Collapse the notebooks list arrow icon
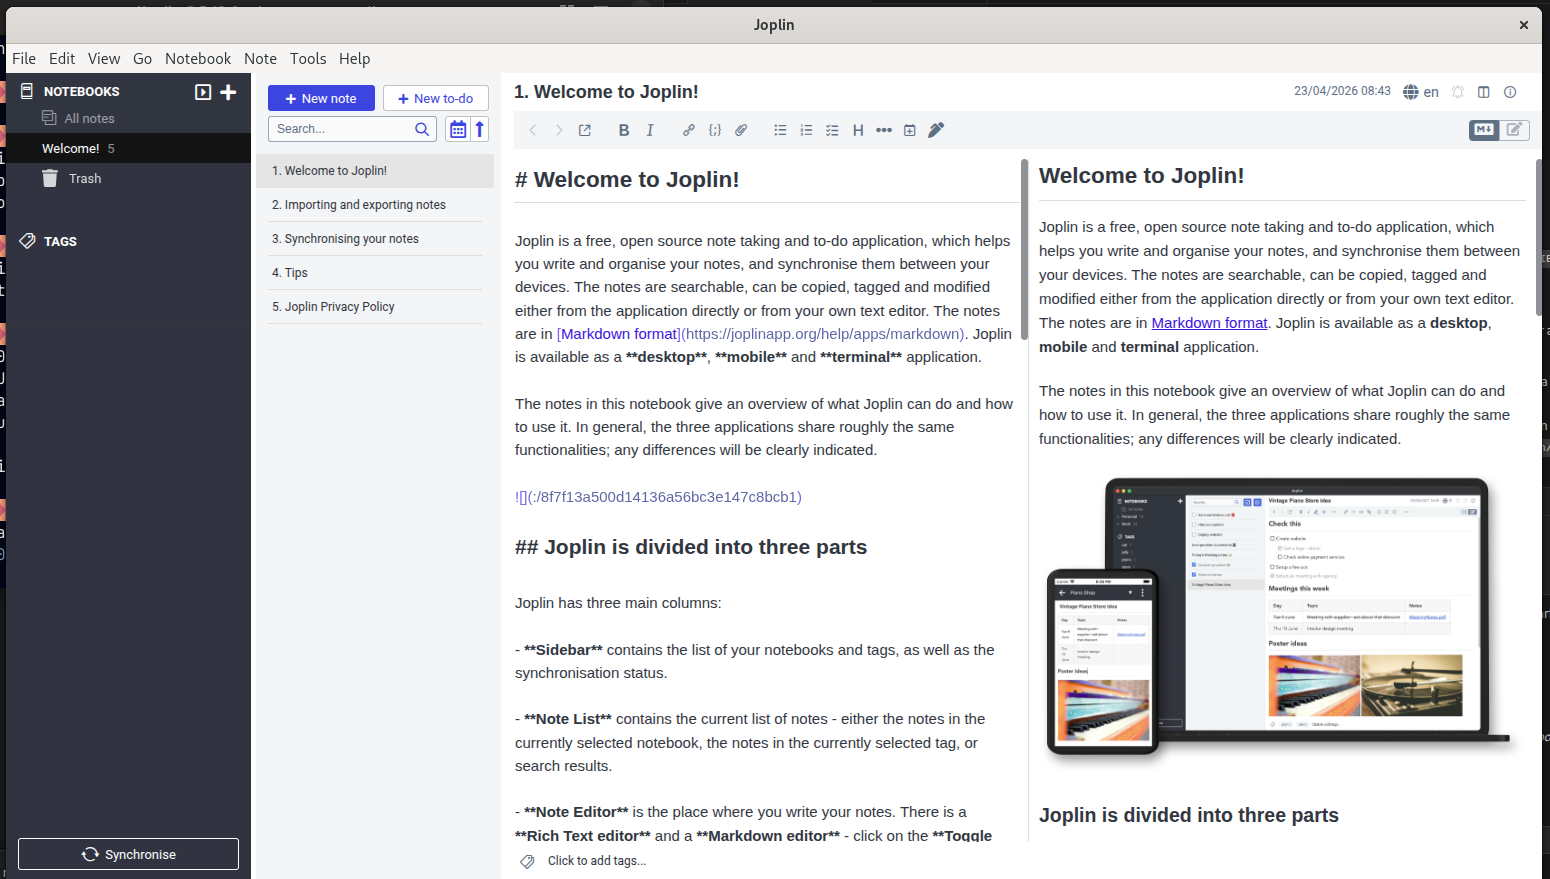 pyautogui.click(x=203, y=92)
